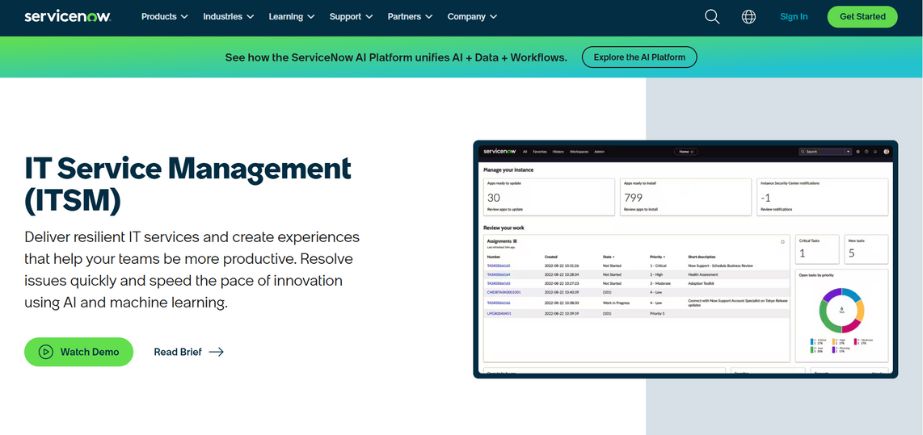Click the 'Manage your instance' heading in the preview
The width and height of the screenshot is (923, 435).
(509, 170)
